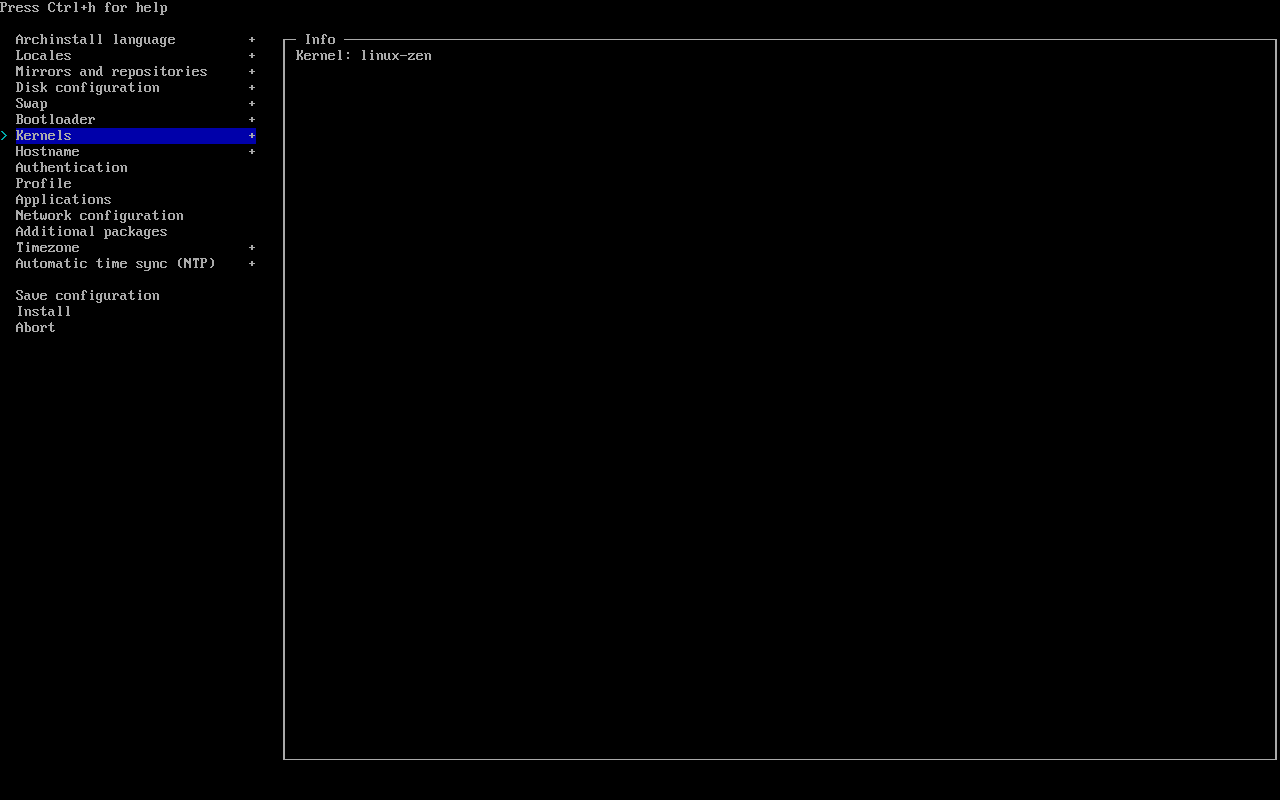Screen dimensions: 1280x800
Task: Select Automatic time sync (NTP)
Action: (x=115, y=264)
